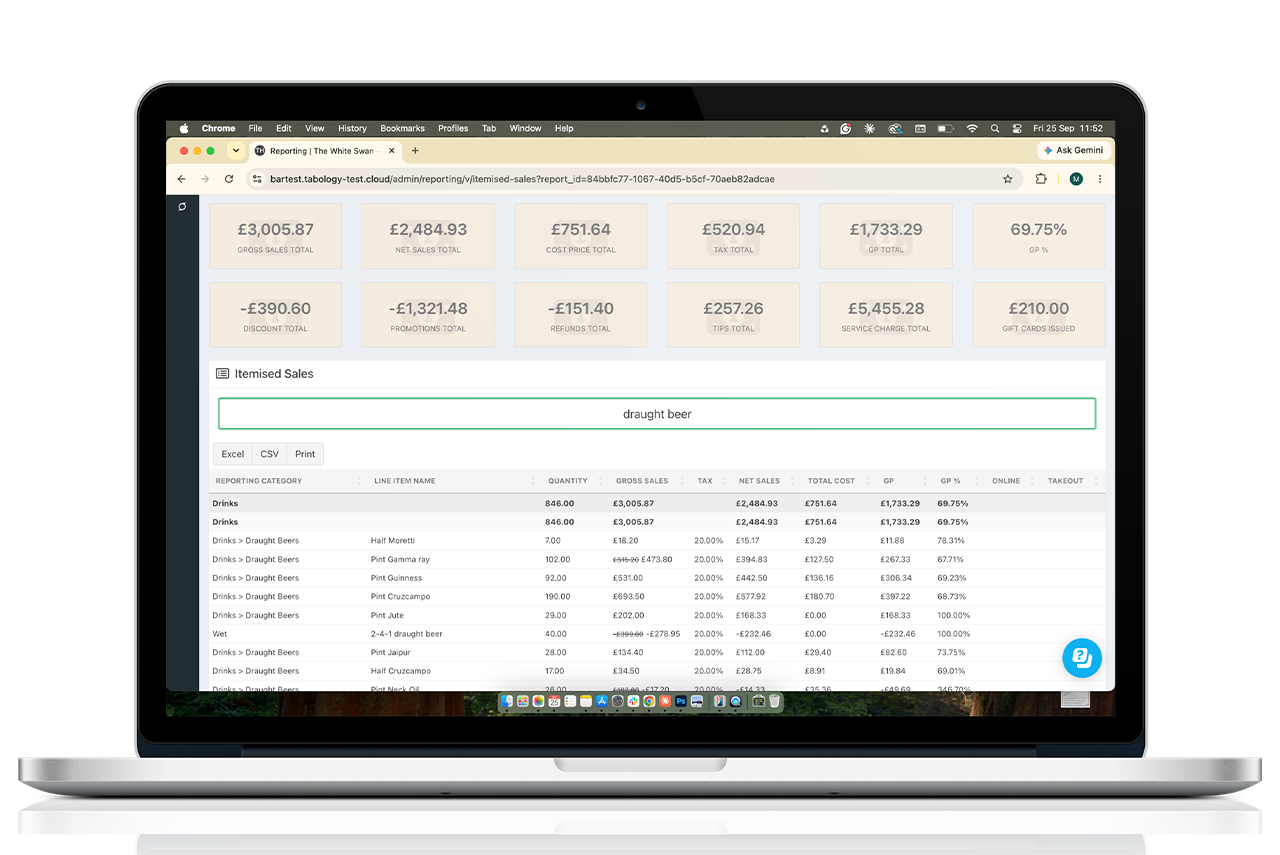This screenshot has height=855, width=1280.
Task: Click the Print button
Action: pos(305,454)
